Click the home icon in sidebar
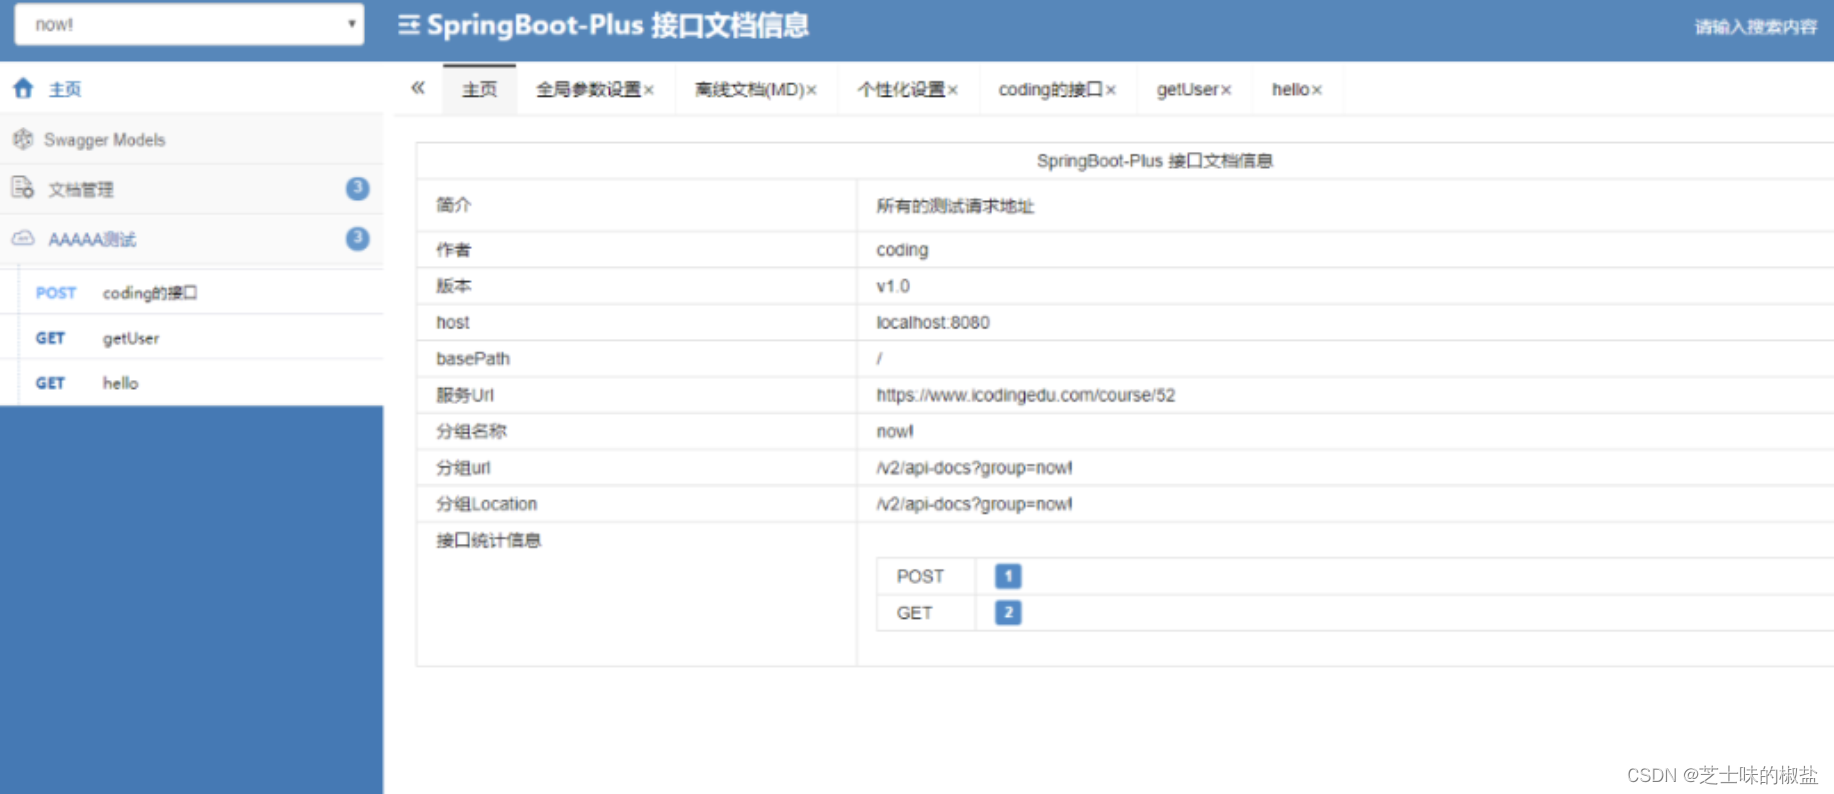Screen dimensions: 1834x794 click(23, 88)
